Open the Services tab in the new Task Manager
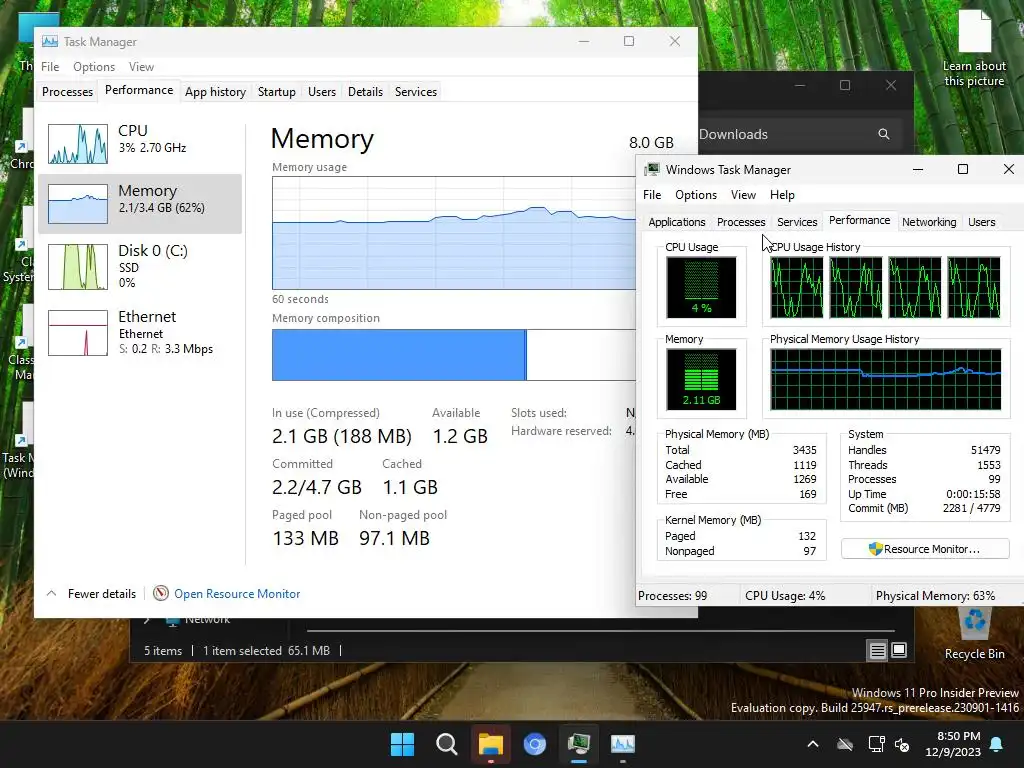 point(415,91)
